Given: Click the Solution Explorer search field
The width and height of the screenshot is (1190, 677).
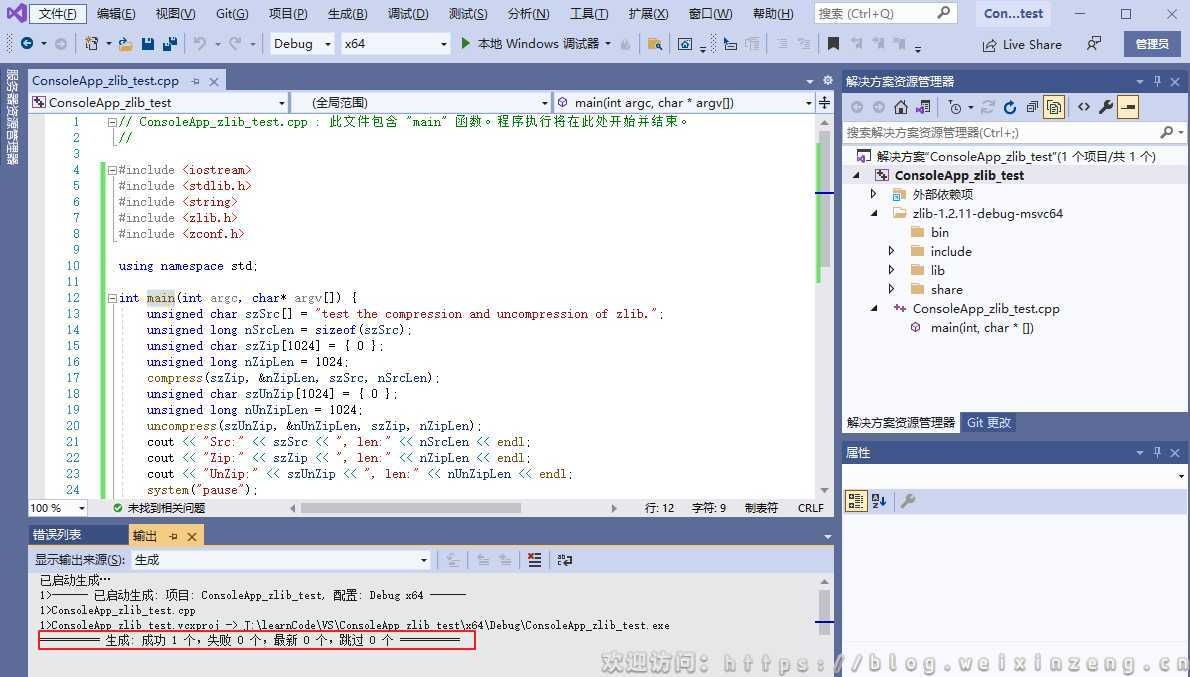Looking at the screenshot, I should [x=1000, y=132].
